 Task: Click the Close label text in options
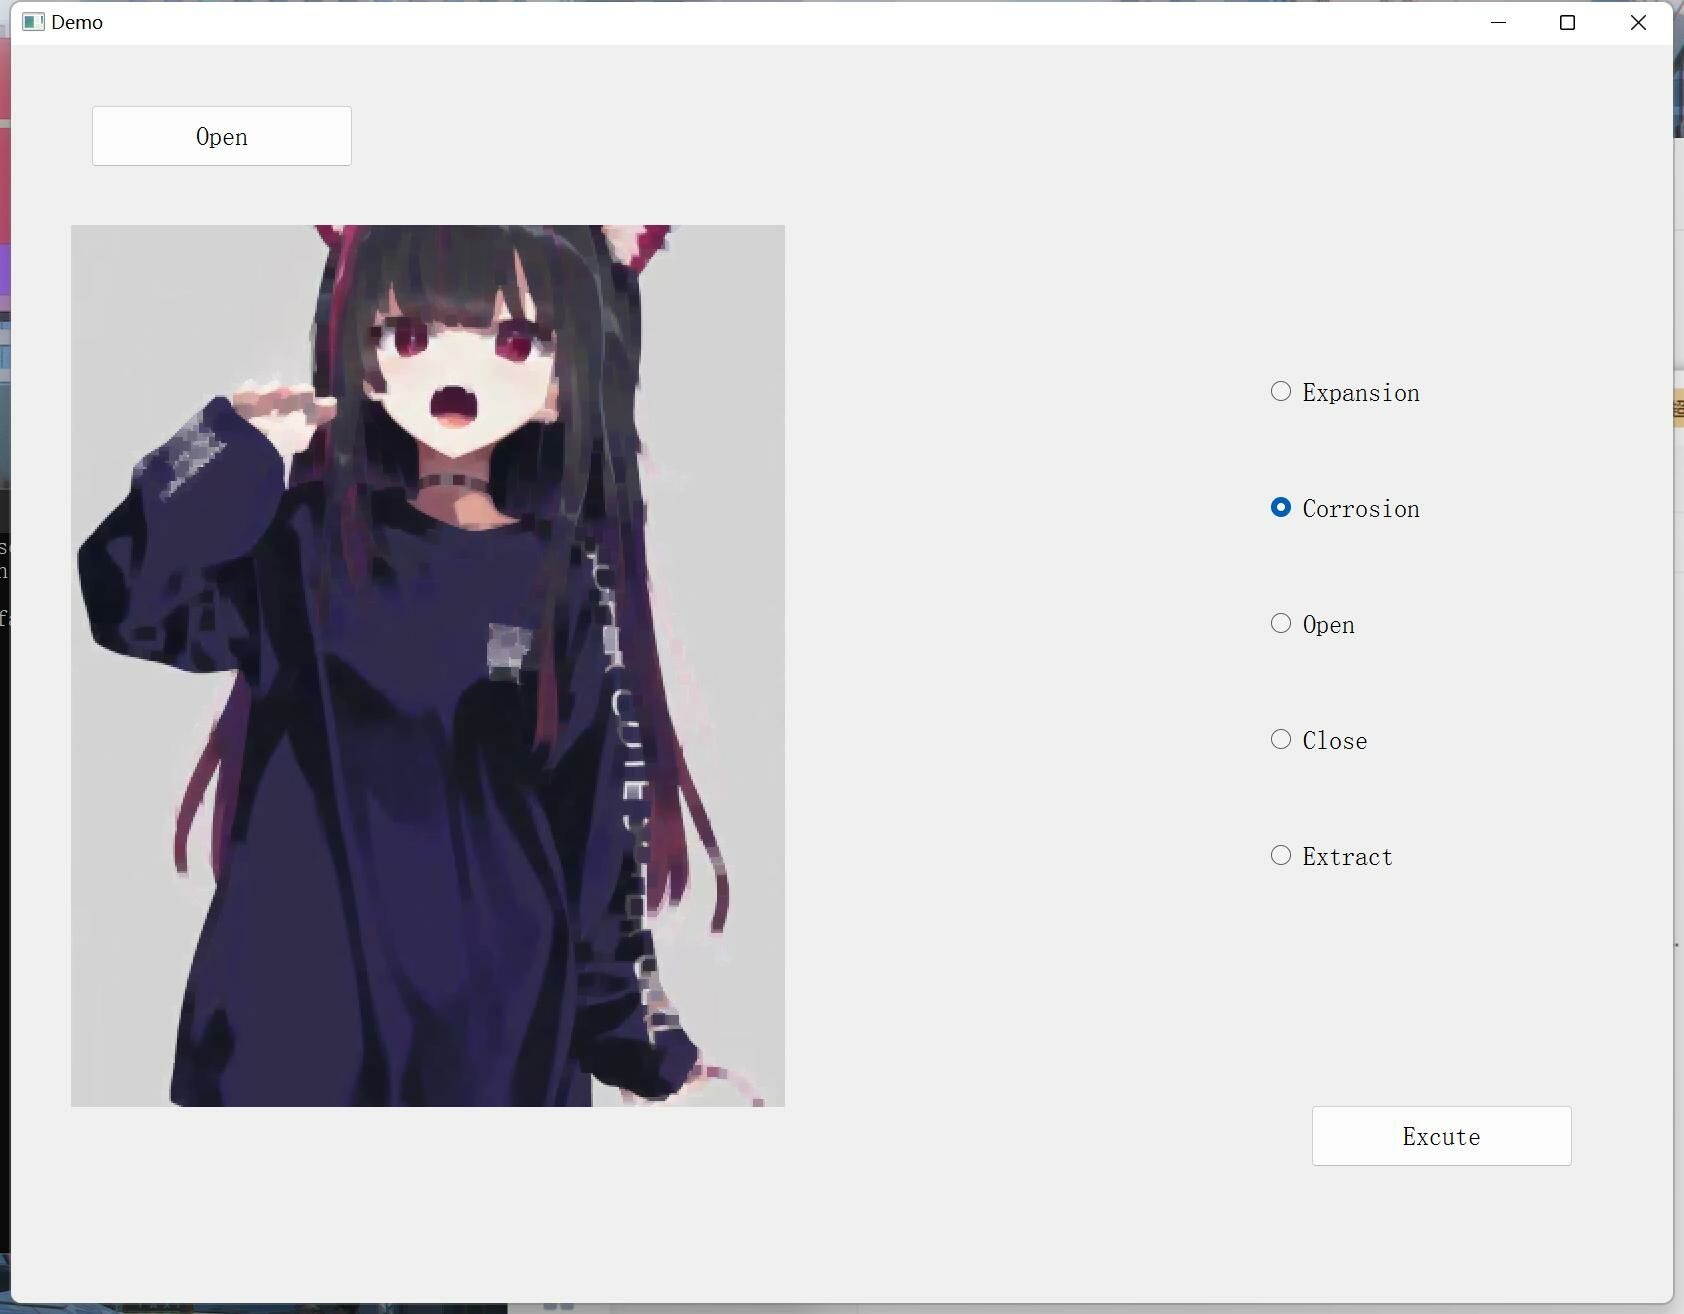[x=1334, y=740]
